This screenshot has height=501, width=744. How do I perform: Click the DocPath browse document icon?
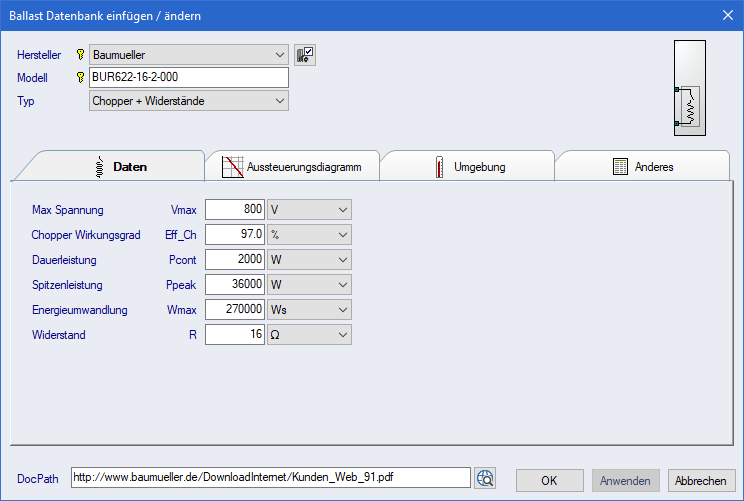click(486, 478)
